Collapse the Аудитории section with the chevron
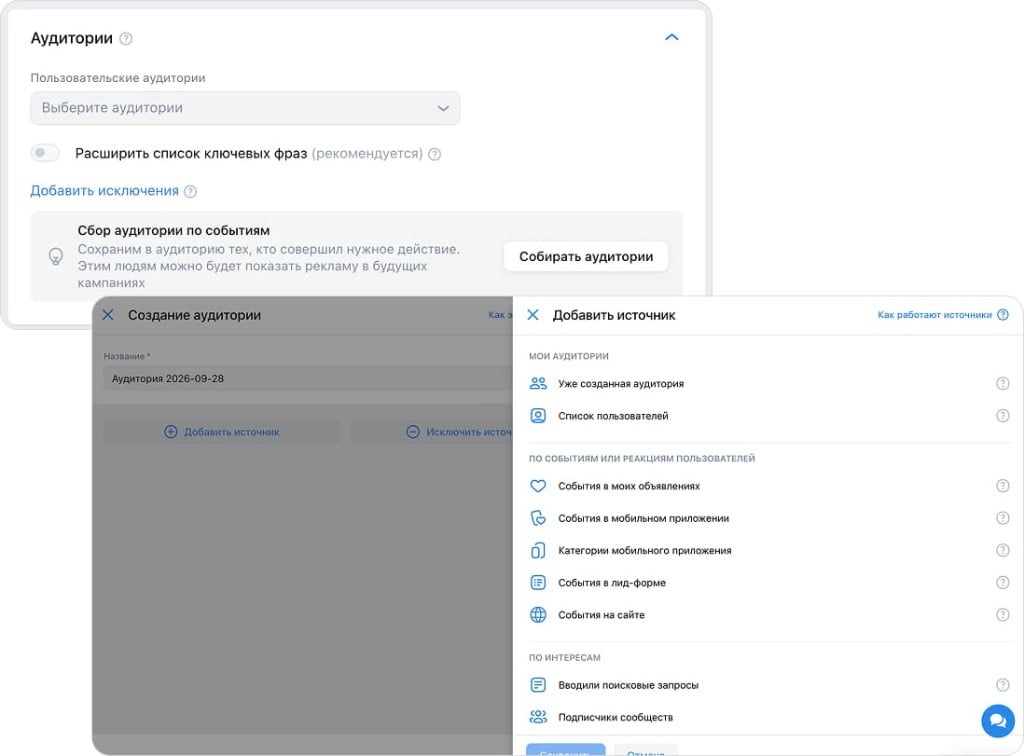 tap(671, 37)
